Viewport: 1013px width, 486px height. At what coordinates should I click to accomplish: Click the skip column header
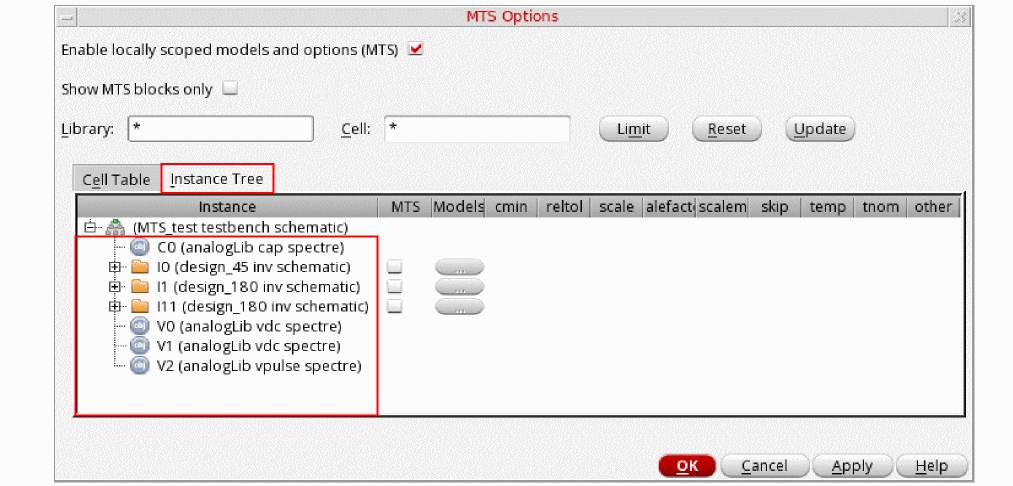(775, 207)
